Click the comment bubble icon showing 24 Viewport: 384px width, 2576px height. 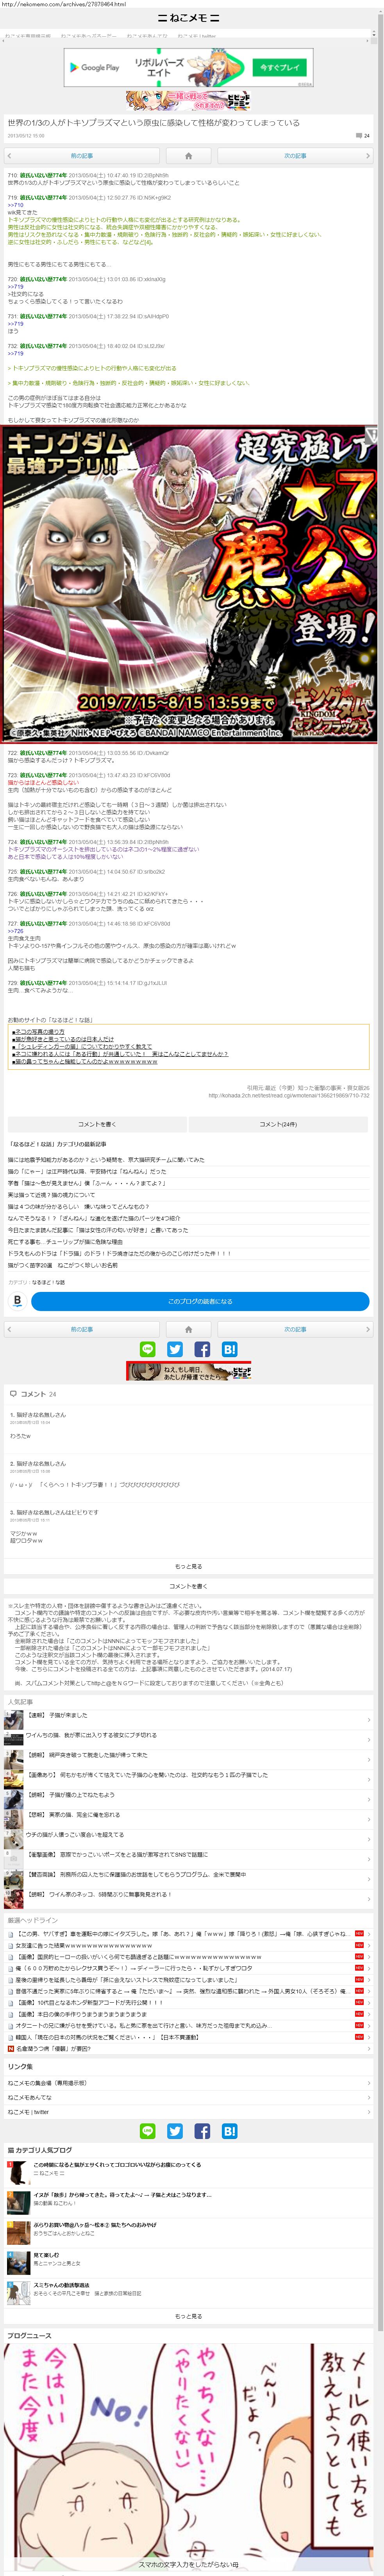[359, 135]
